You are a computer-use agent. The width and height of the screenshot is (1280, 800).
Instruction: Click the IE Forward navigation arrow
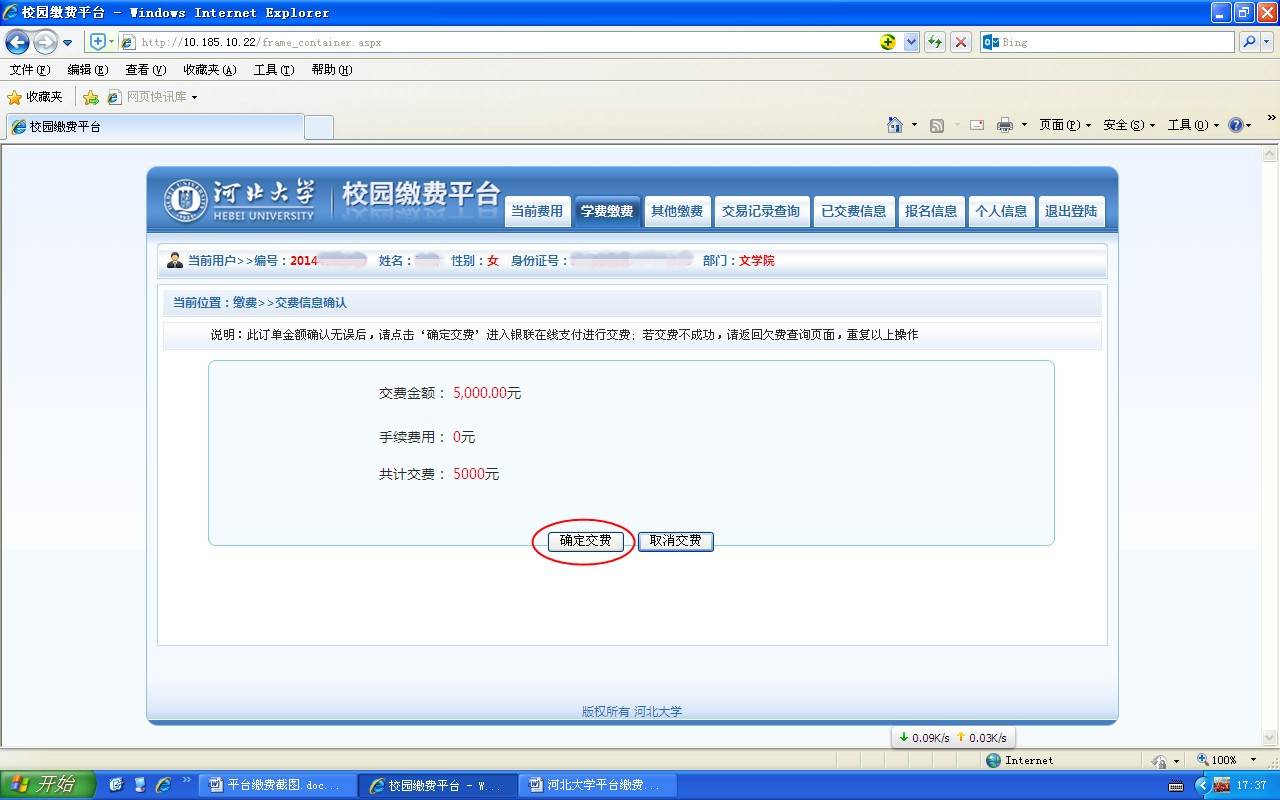[45, 42]
